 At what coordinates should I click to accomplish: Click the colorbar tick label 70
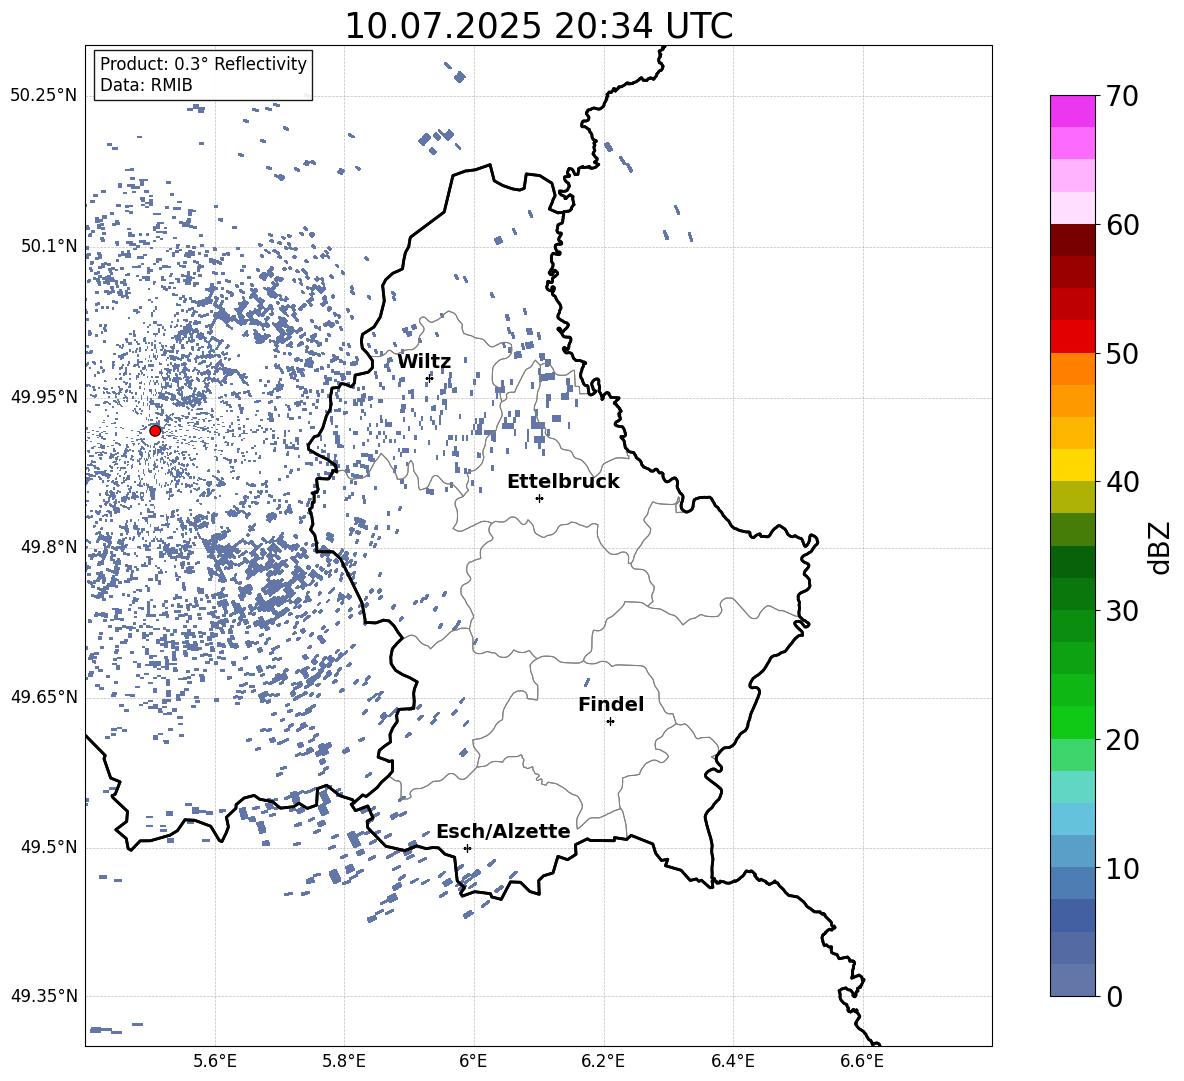1122,96
